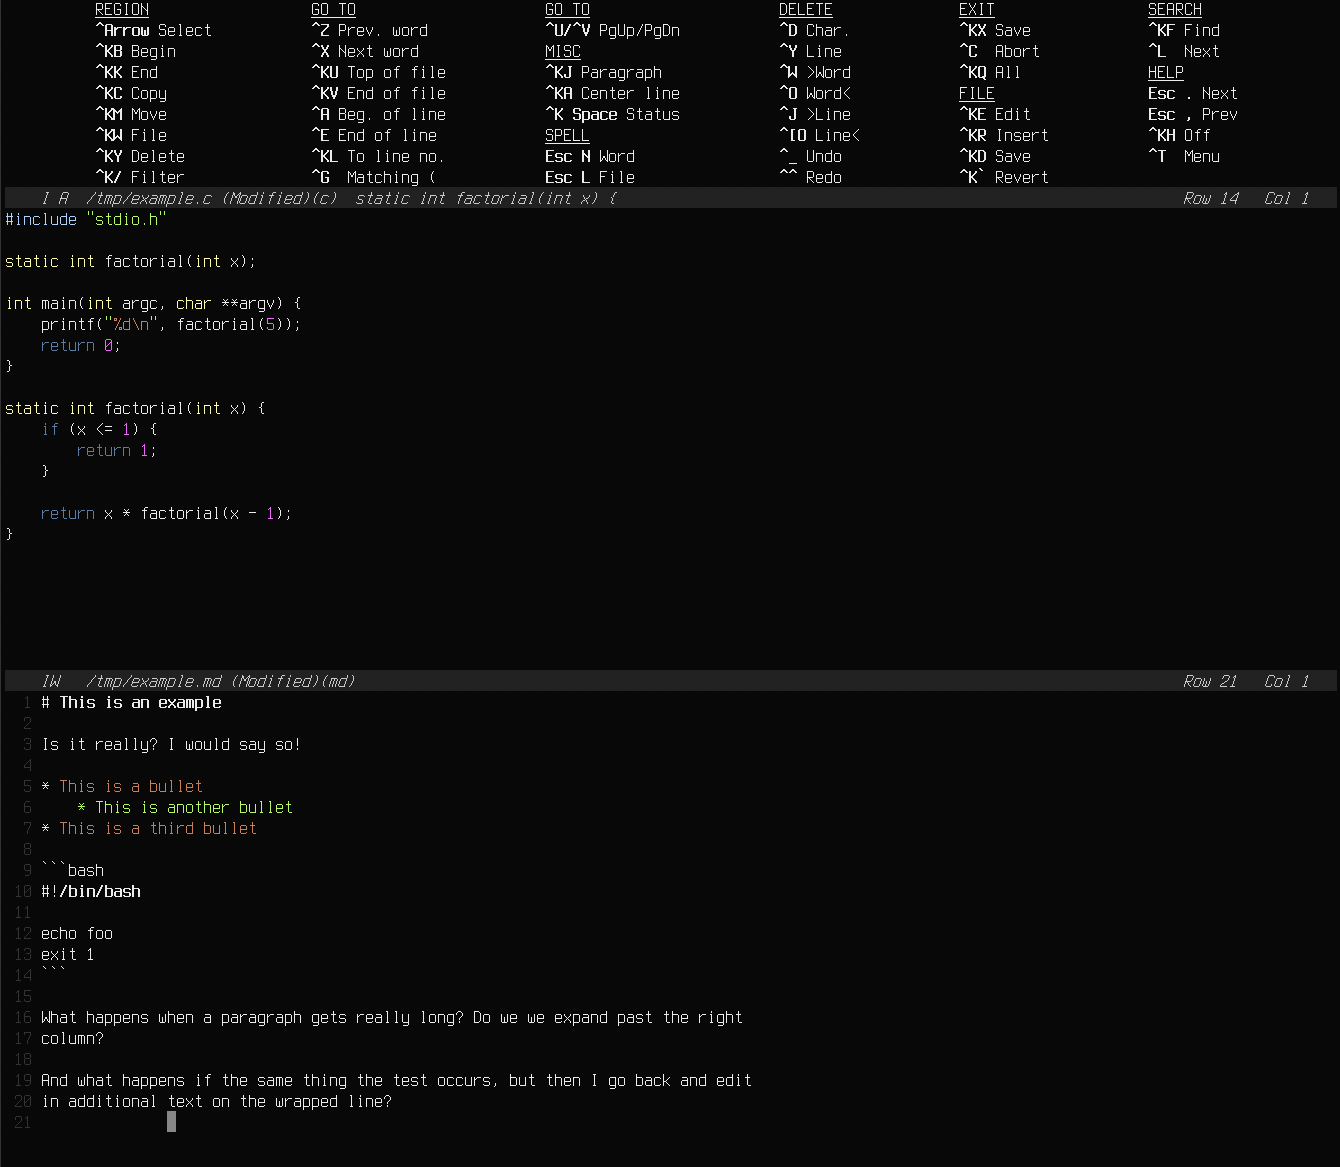Click the '^KX Save' exit entry
The image size is (1340, 1167).
pyautogui.click(x=995, y=30)
